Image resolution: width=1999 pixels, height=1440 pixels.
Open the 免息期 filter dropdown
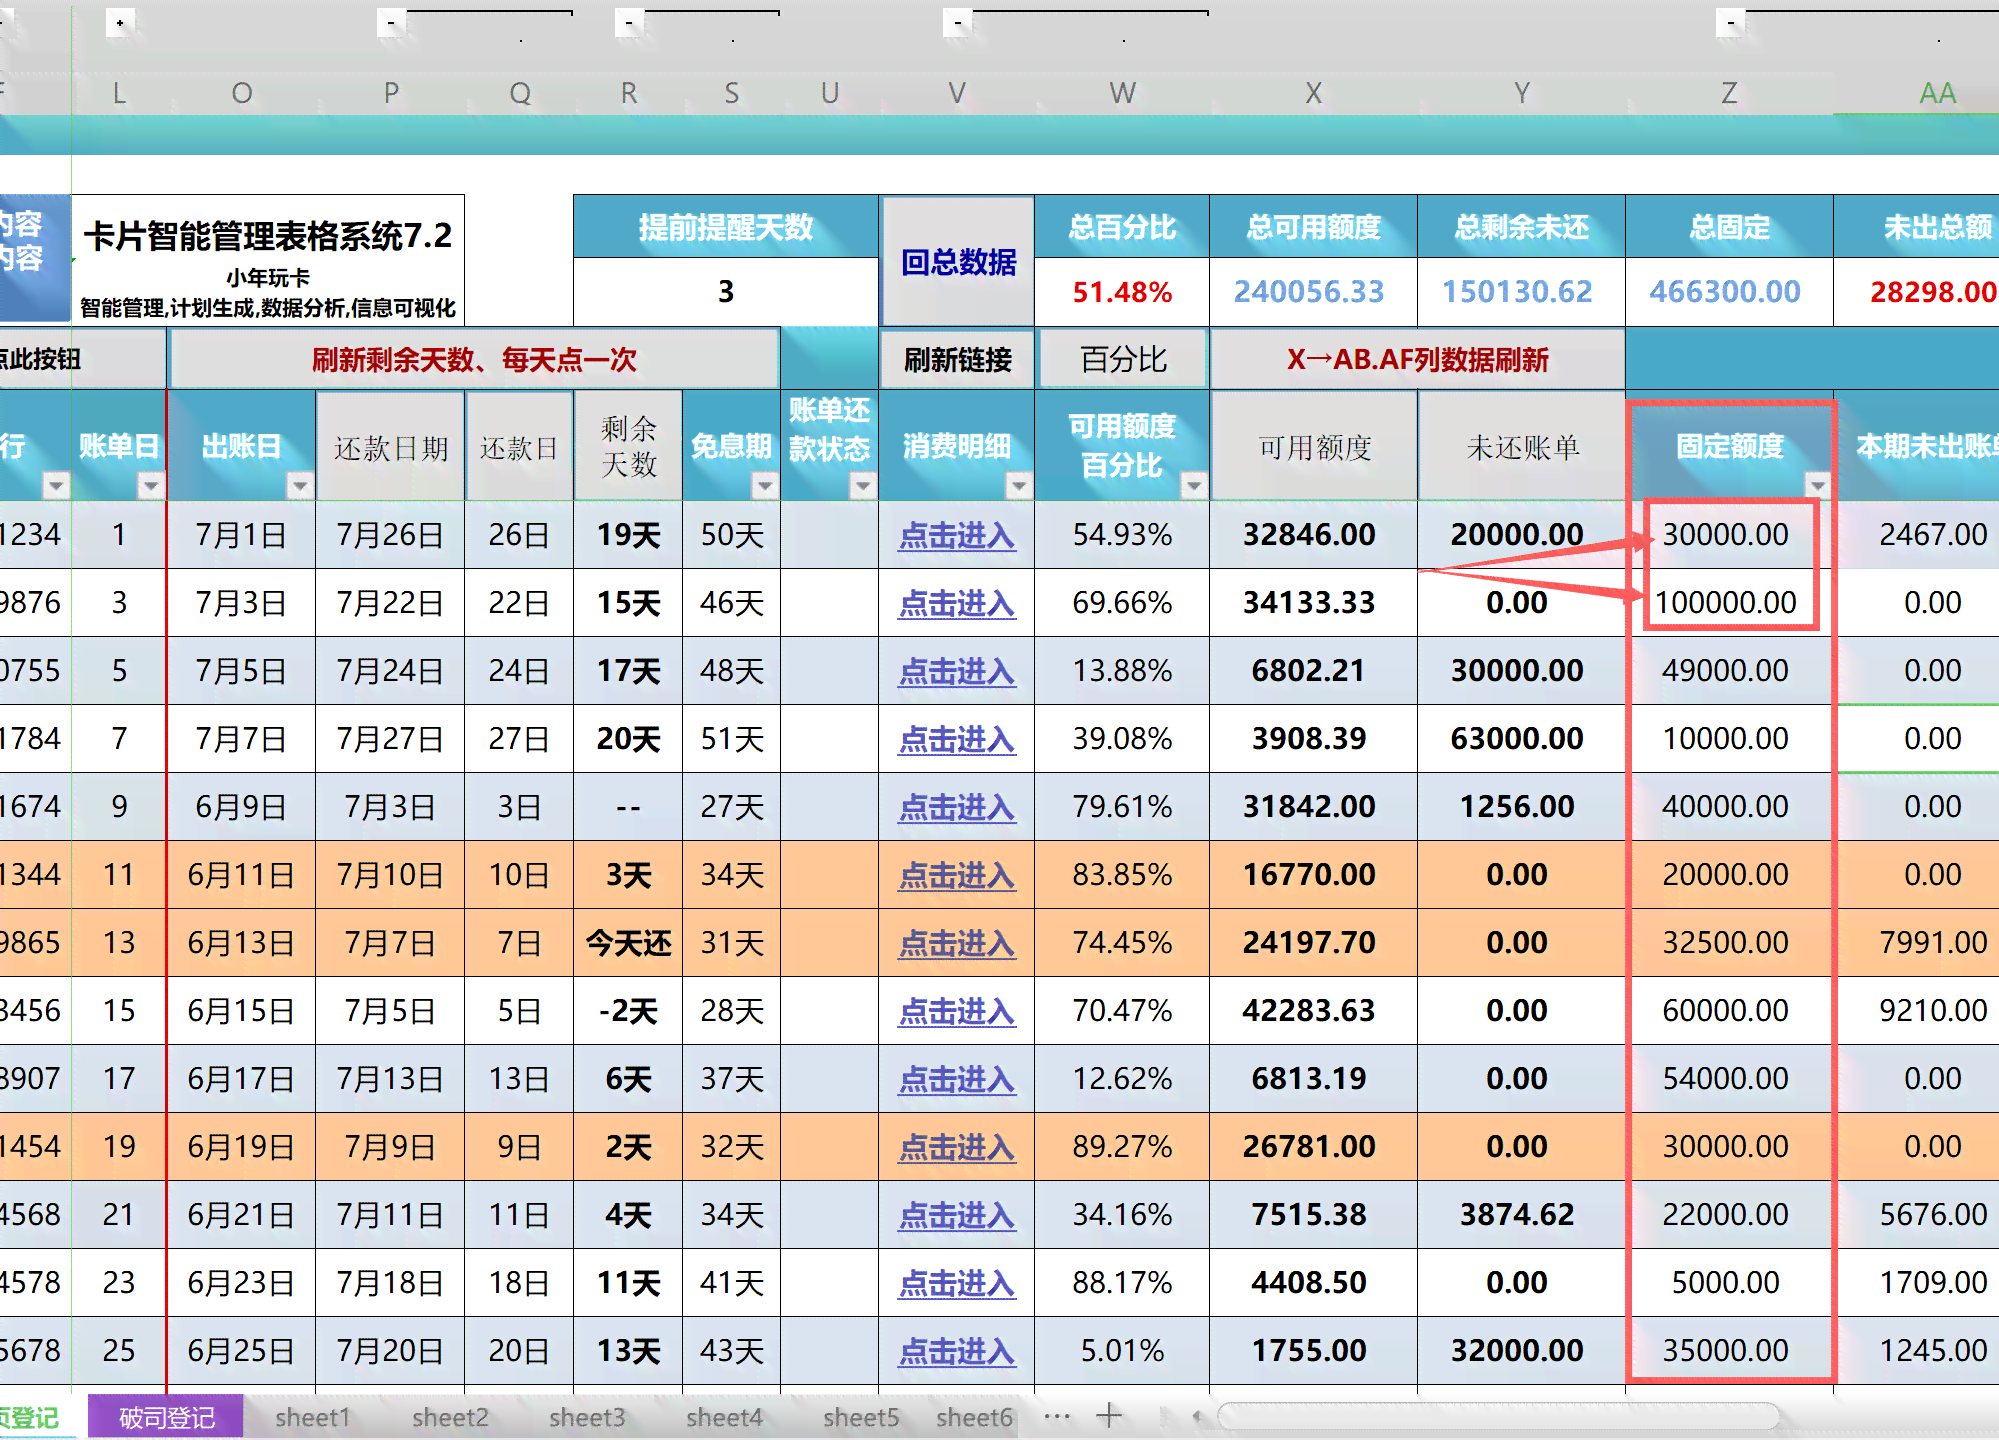tap(765, 486)
